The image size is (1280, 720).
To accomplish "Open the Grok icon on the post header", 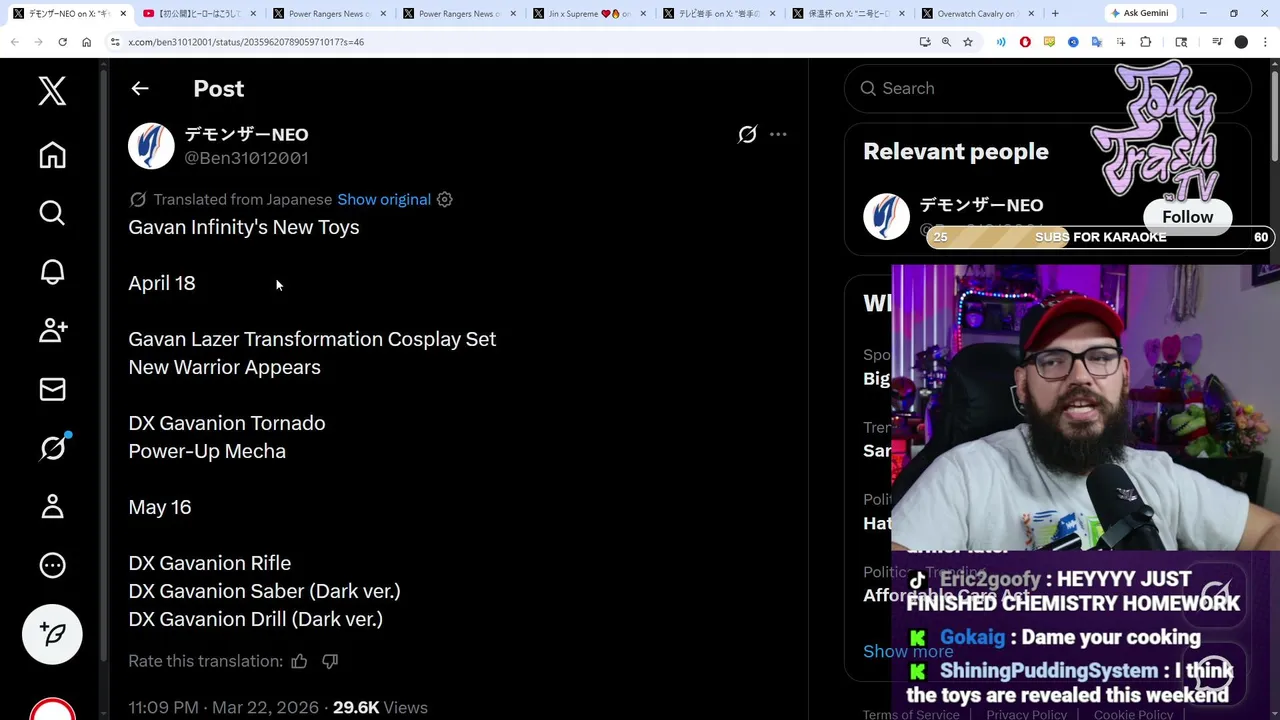I will pos(747,134).
